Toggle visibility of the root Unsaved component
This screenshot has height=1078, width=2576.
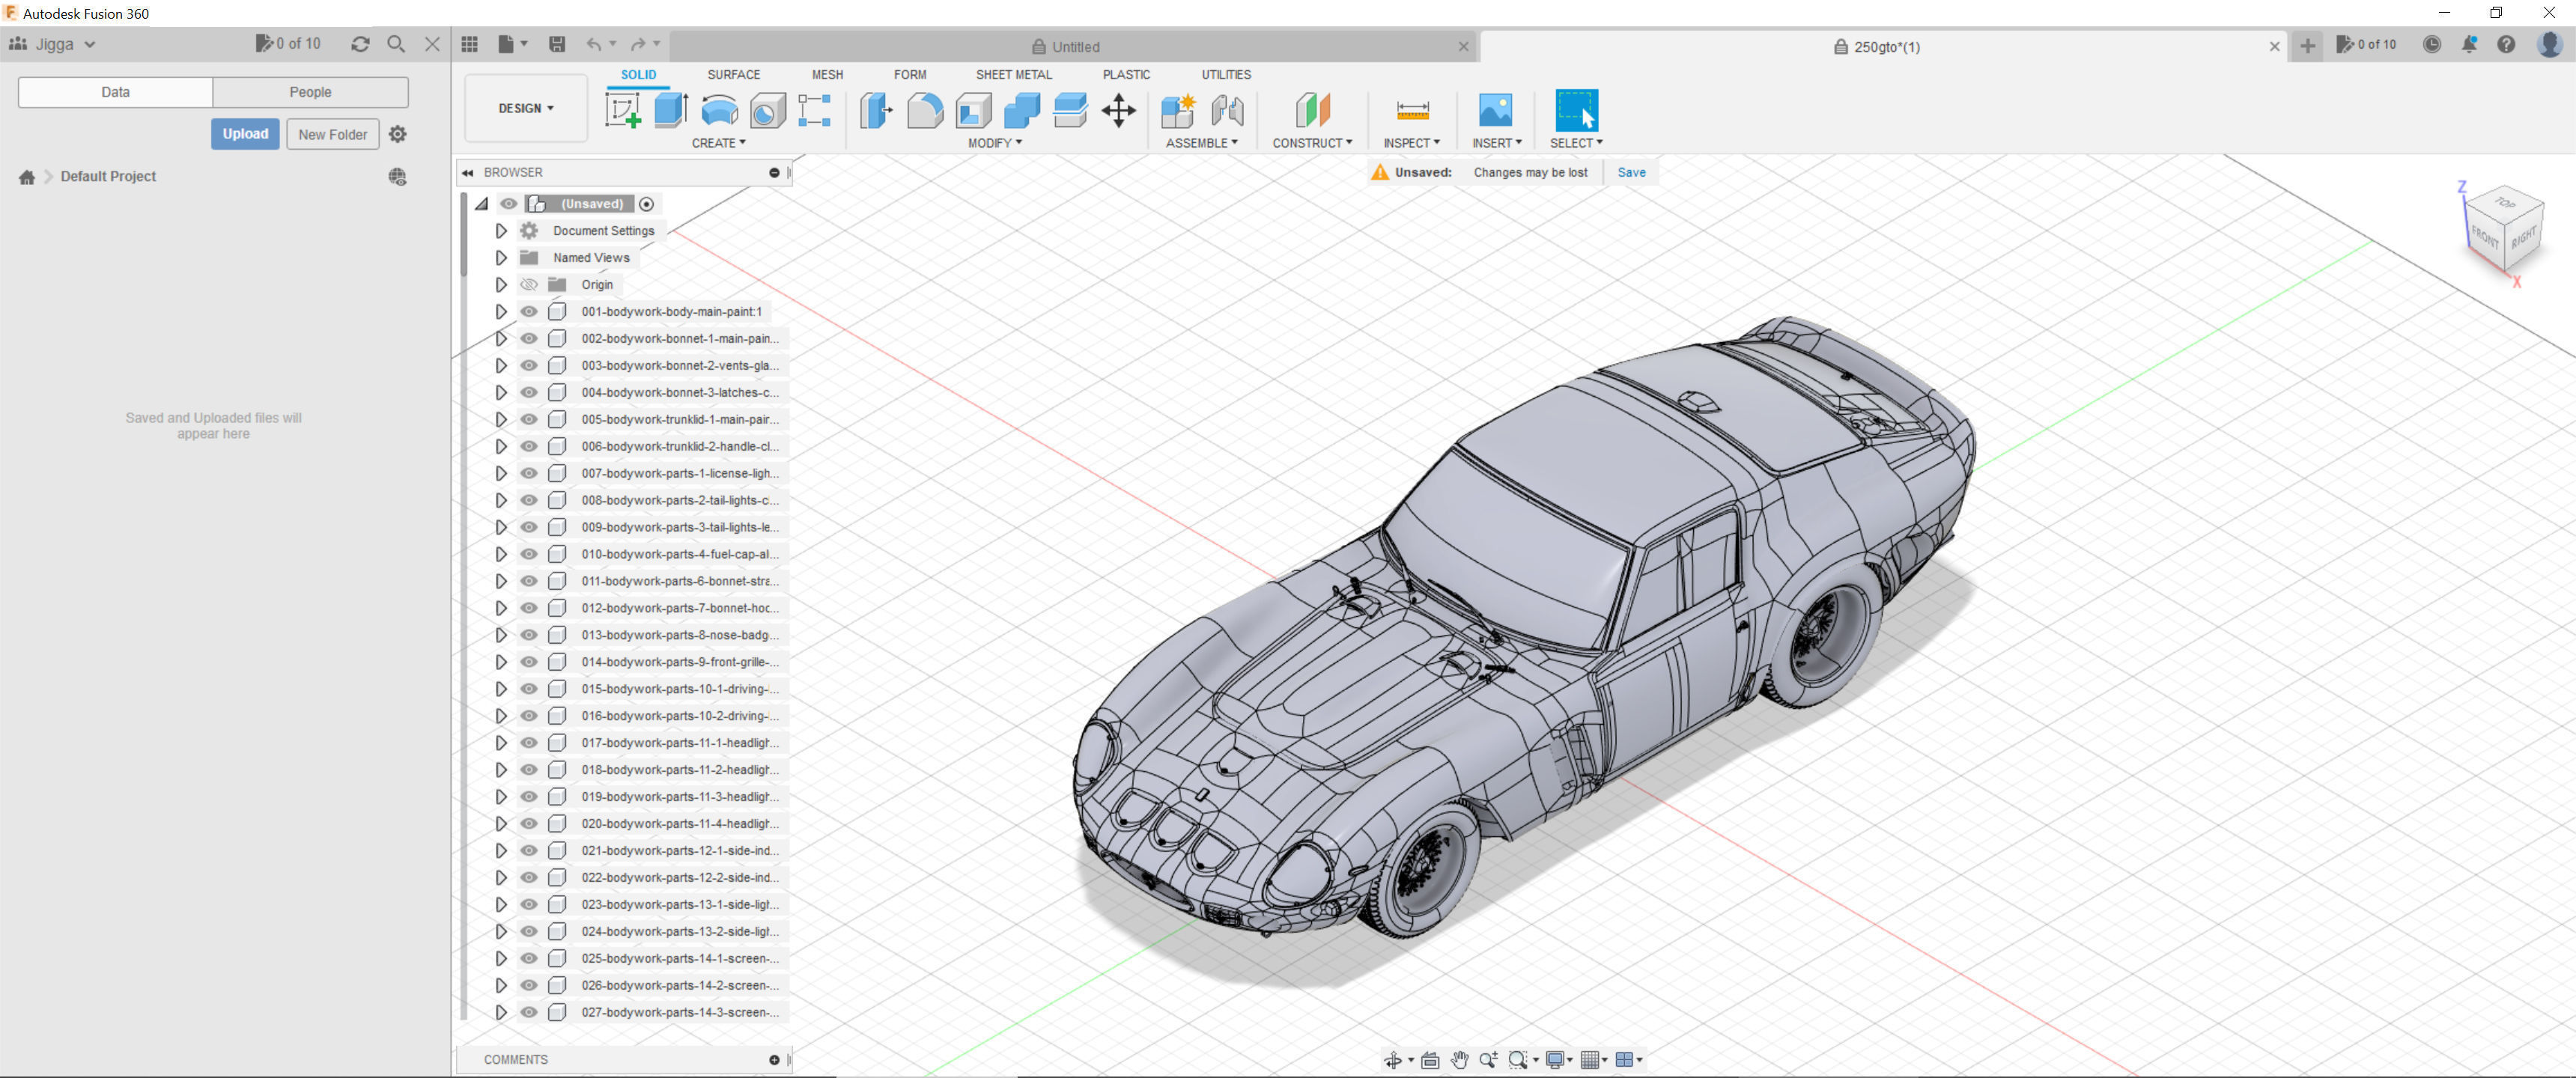tap(509, 204)
